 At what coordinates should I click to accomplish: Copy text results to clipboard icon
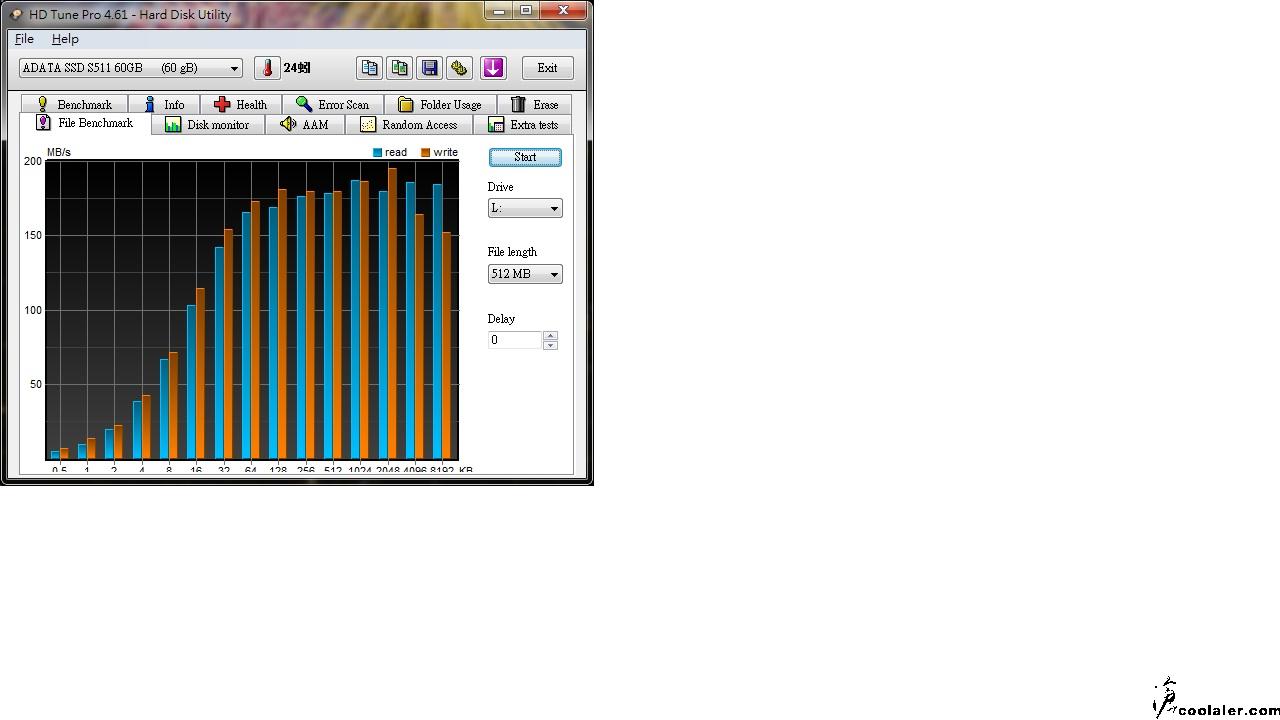click(370, 68)
